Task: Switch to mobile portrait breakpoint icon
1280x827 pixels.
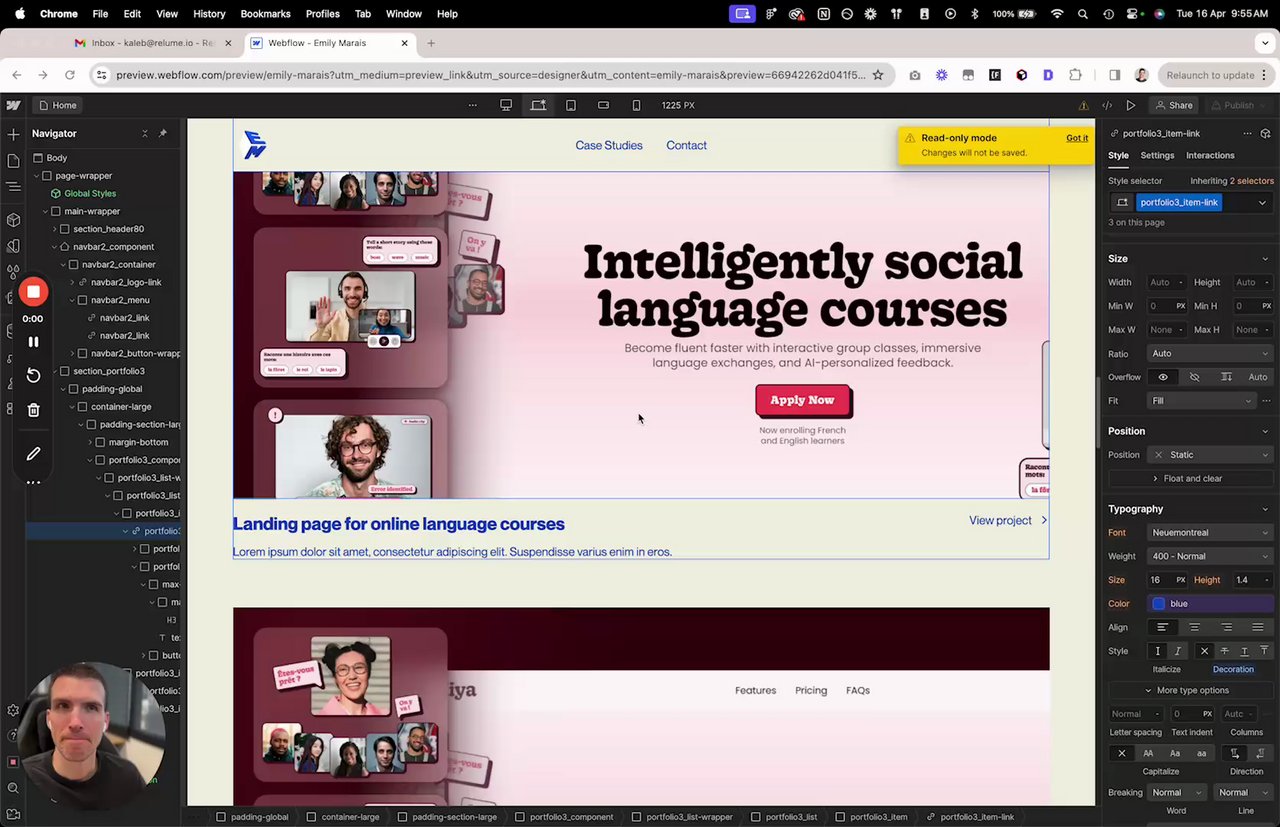Action: point(636,105)
